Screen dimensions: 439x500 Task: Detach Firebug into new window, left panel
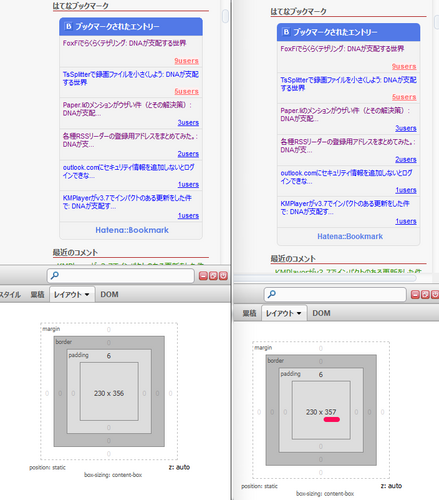(x=213, y=276)
